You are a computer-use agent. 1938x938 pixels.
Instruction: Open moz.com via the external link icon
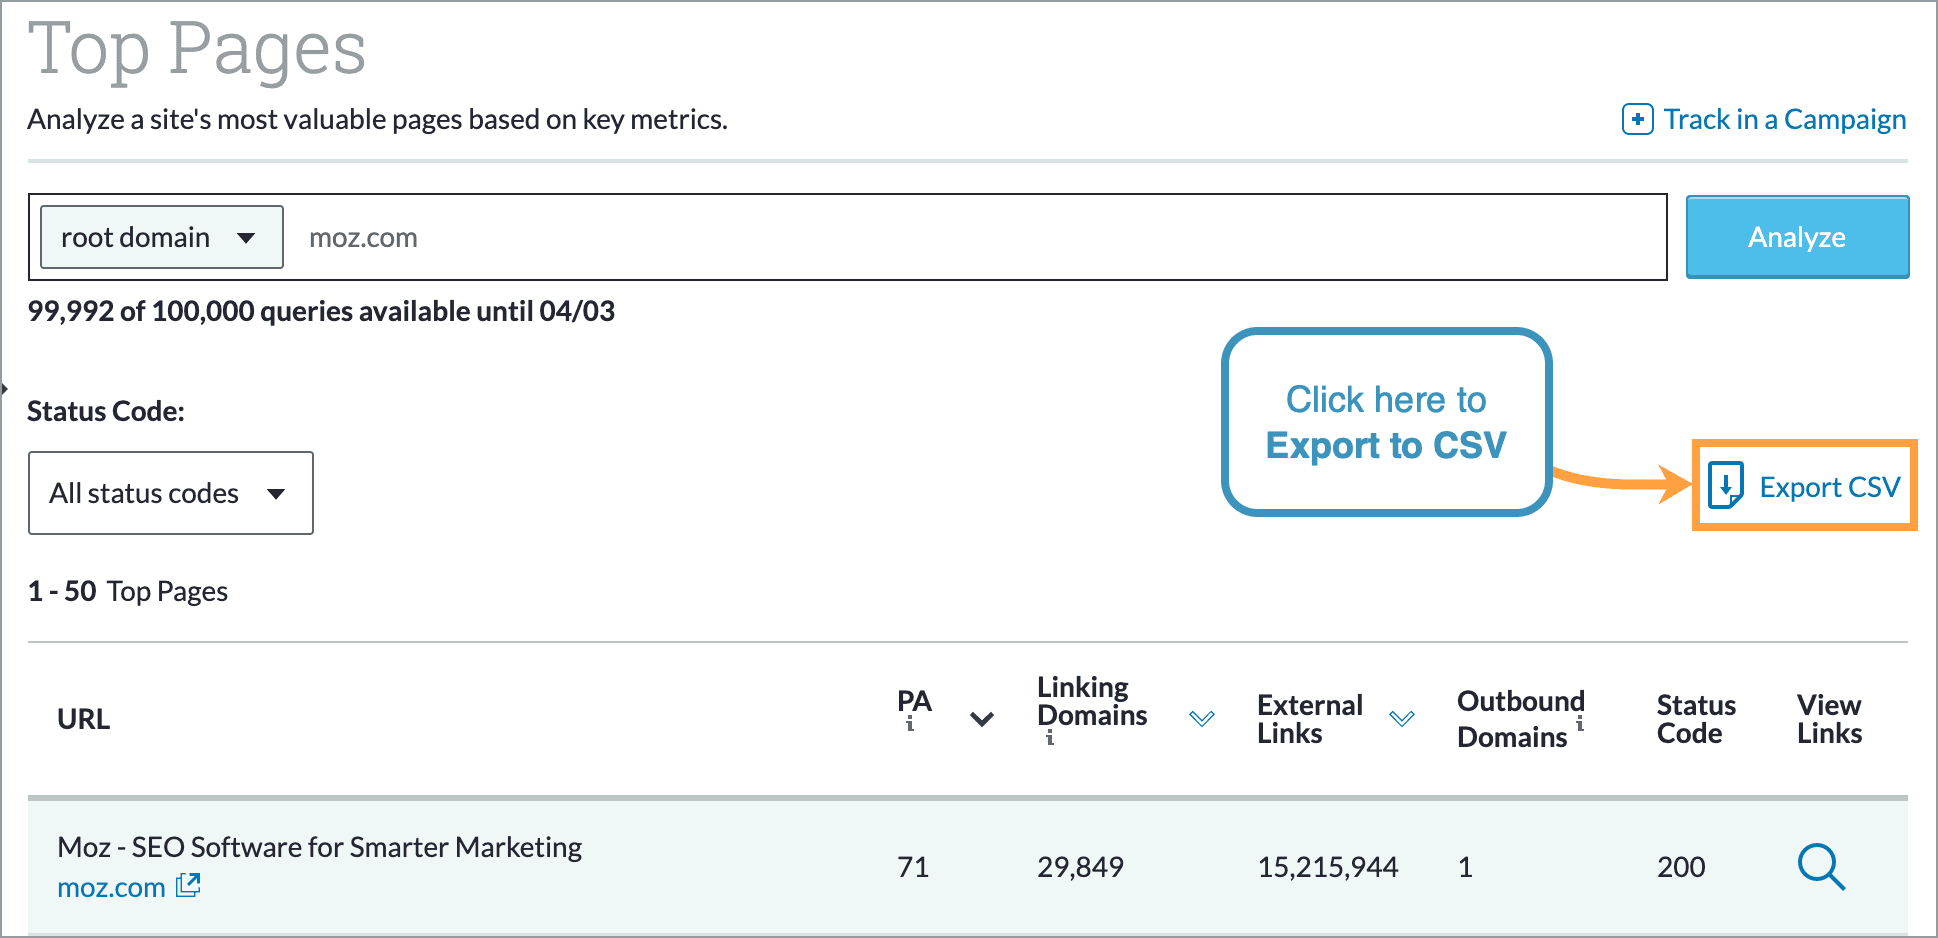pos(189,886)
